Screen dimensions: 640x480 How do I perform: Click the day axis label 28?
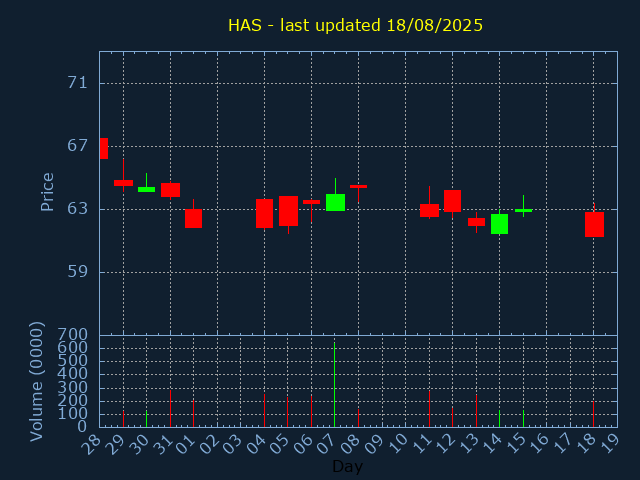coord(90,444)
